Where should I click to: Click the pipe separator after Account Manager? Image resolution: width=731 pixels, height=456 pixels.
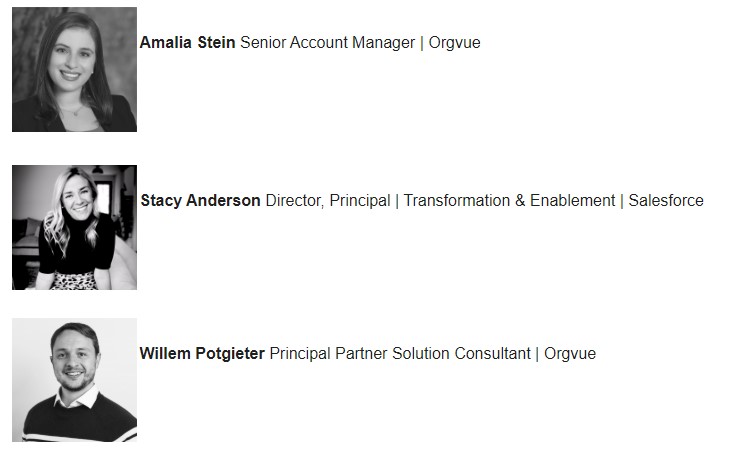click(x=421, y=43)
